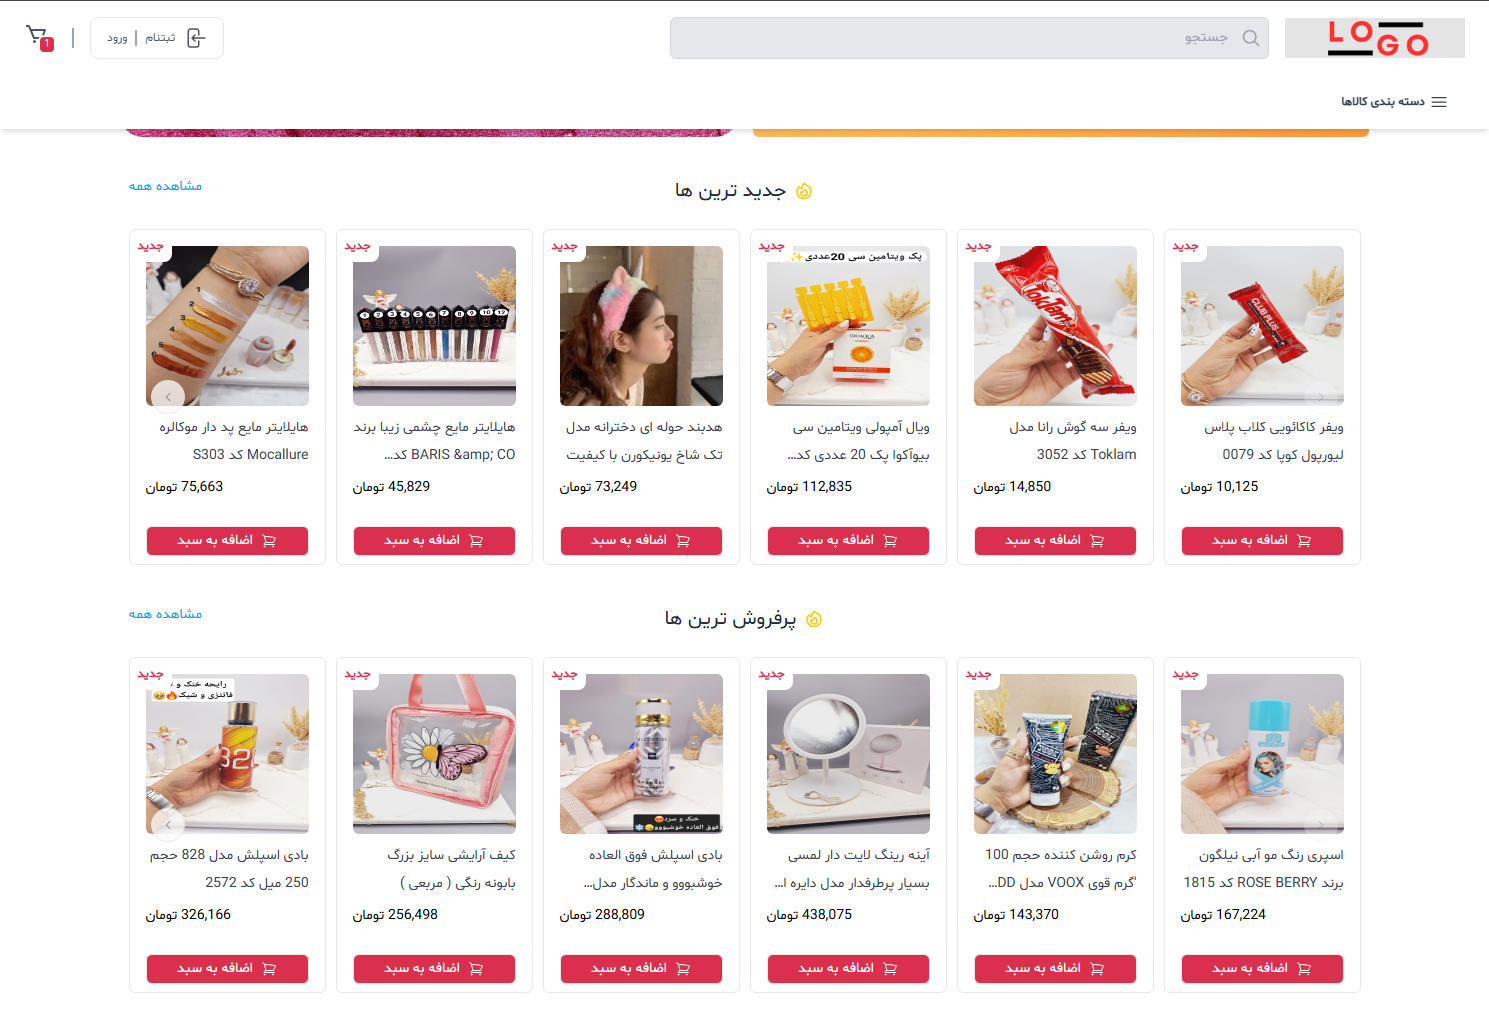The image size is (1489, 1035).
Task: Click the flame icon beside جدید ترین ها
Action: point(803,191)
